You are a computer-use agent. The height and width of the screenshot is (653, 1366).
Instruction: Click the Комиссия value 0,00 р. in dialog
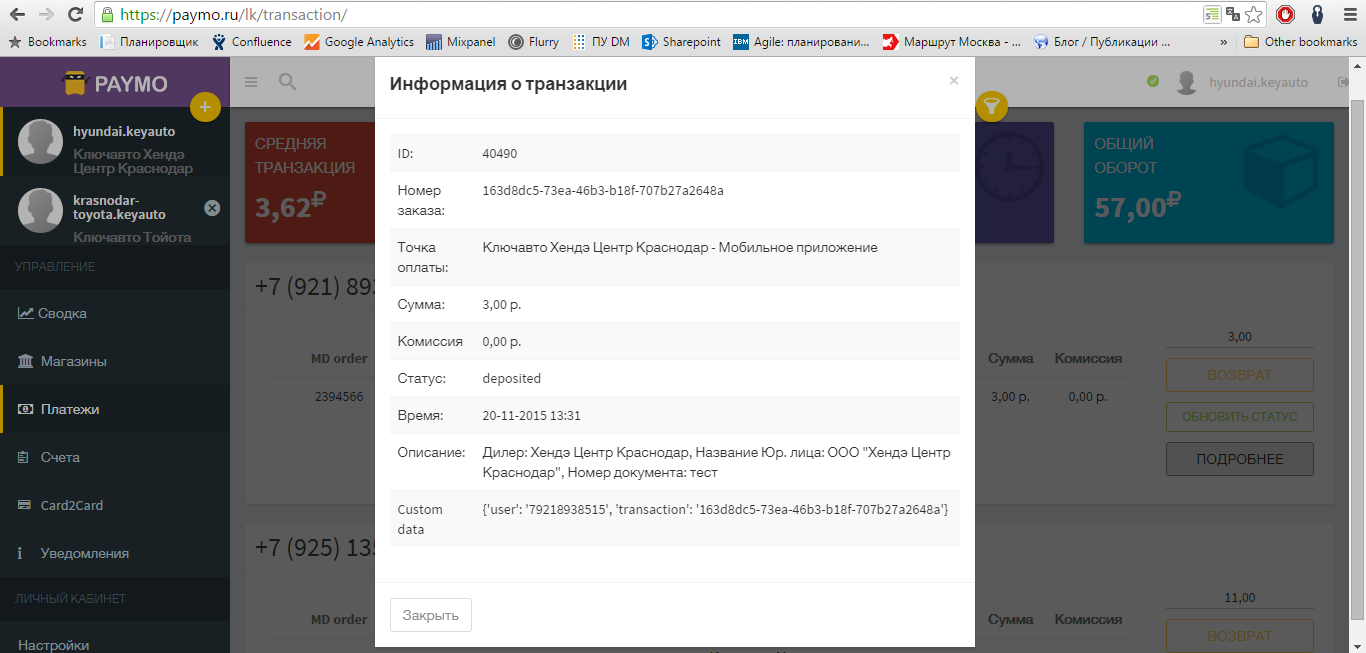[502, 341]
